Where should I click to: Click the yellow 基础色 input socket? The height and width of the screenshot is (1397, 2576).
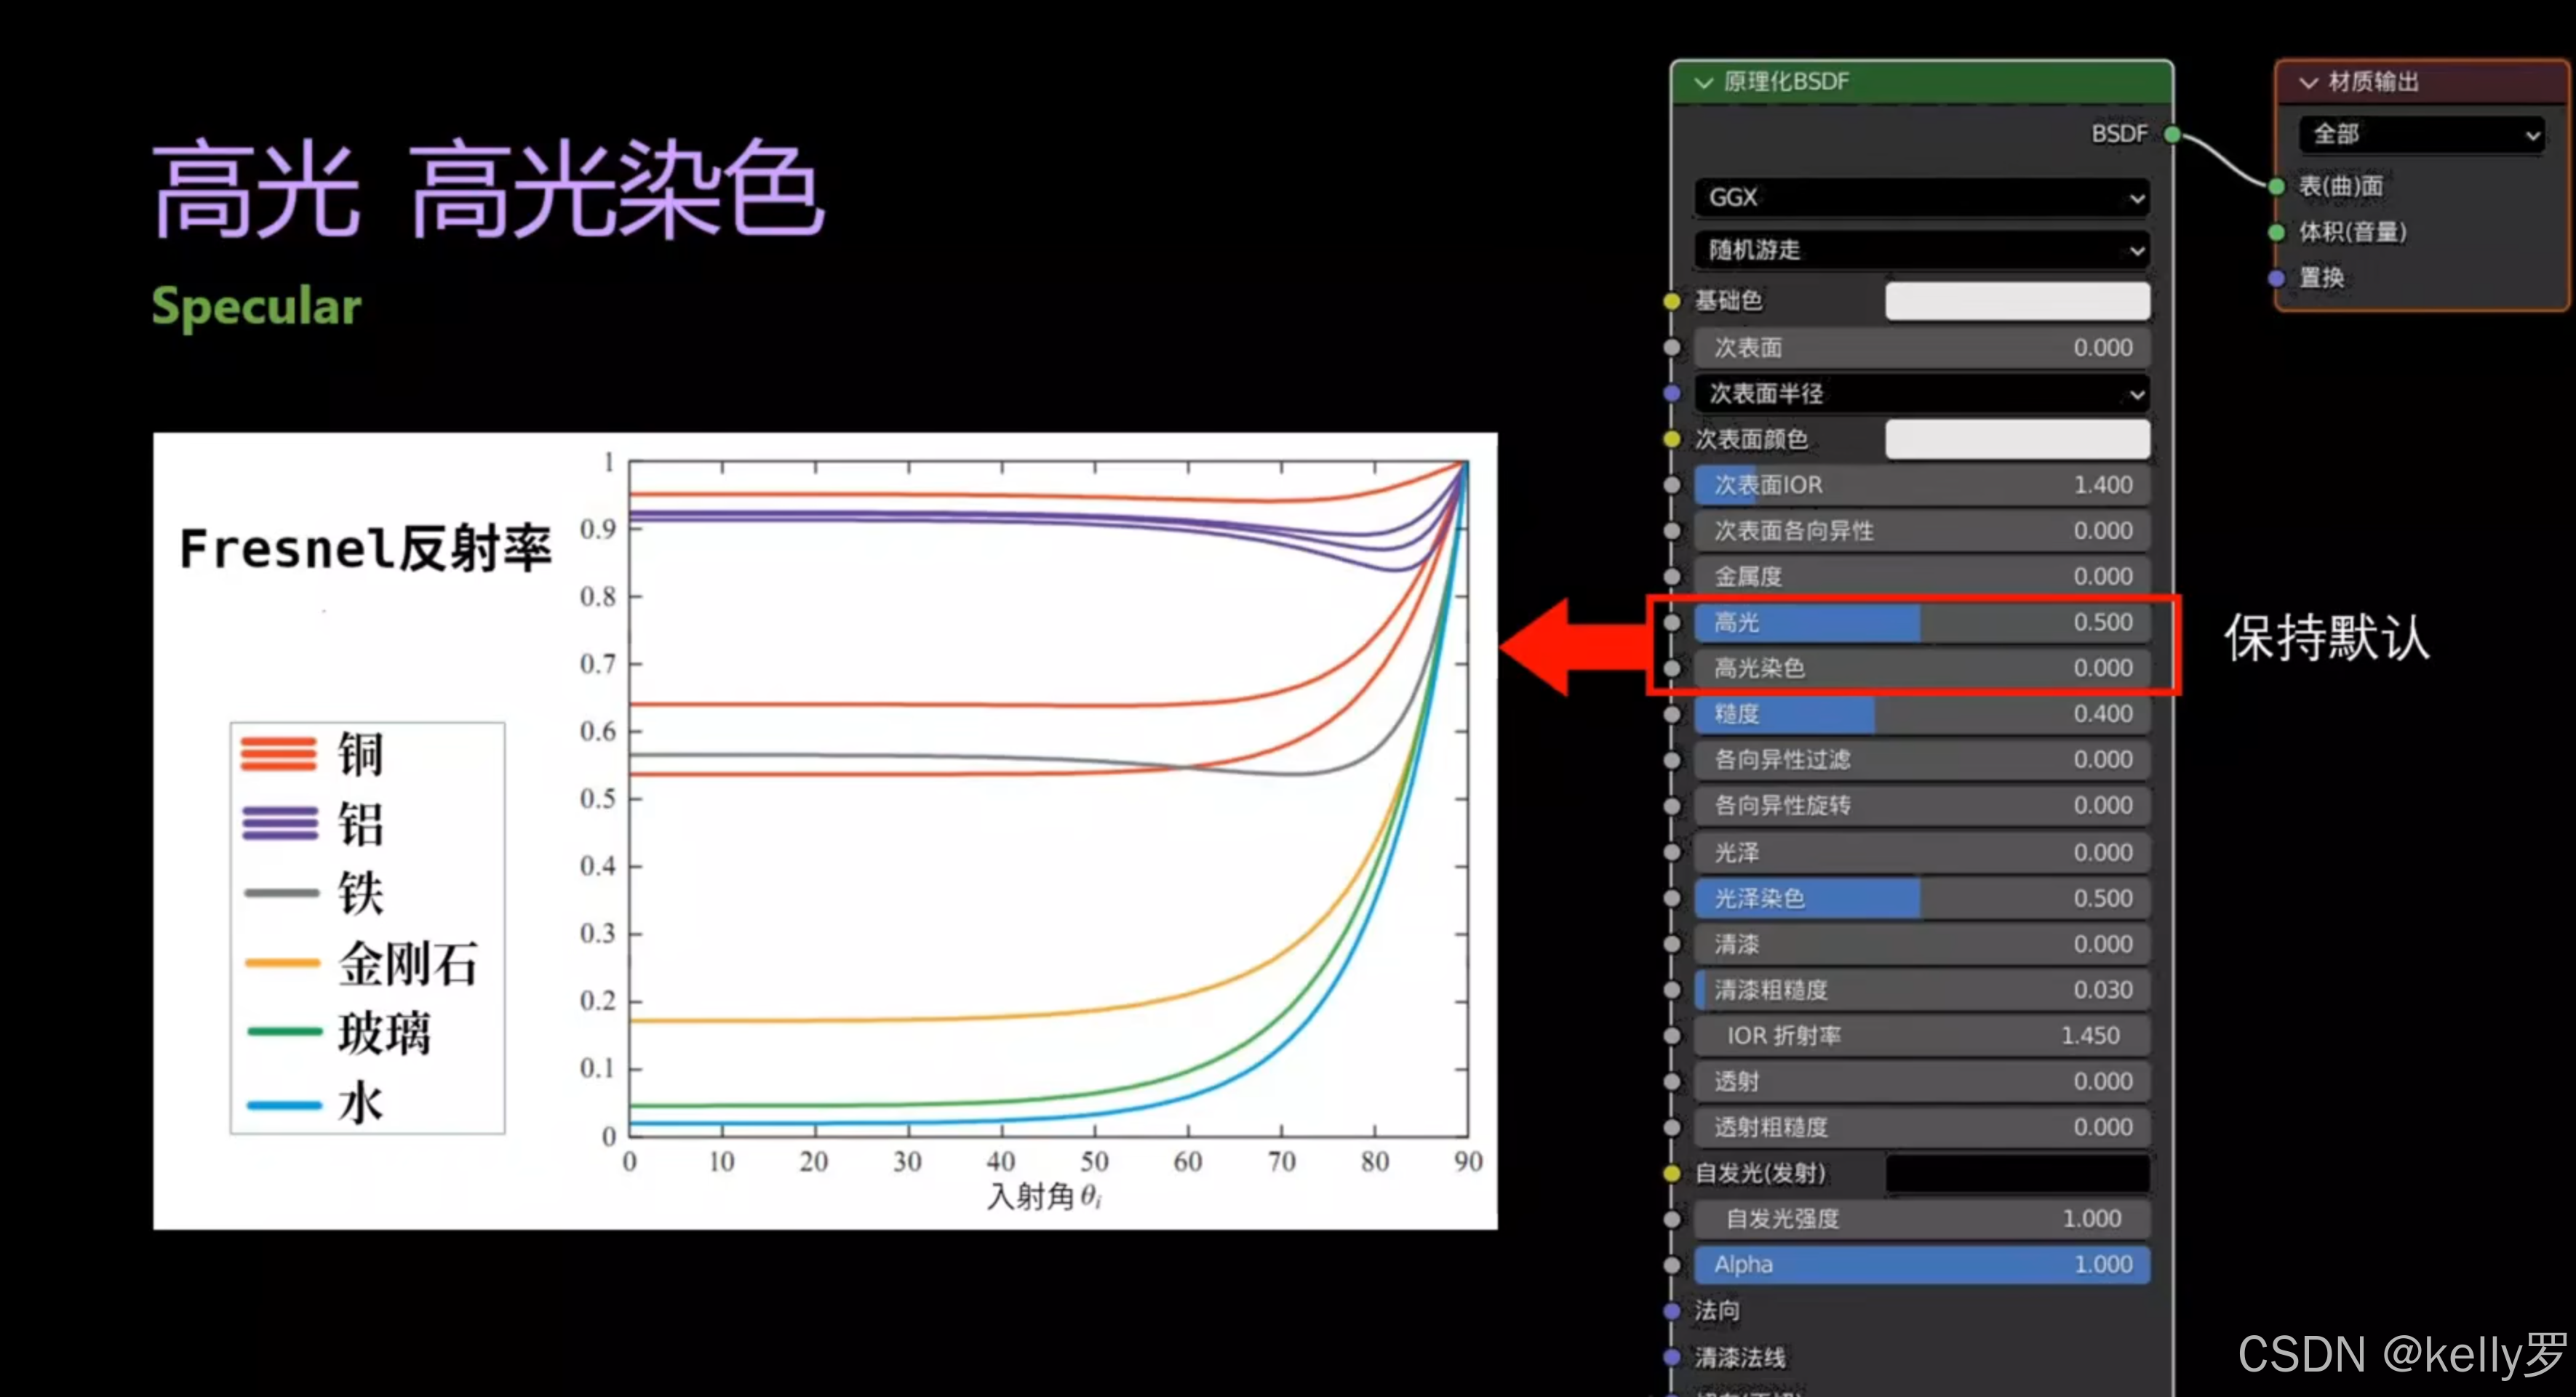tap(1672, 301)
